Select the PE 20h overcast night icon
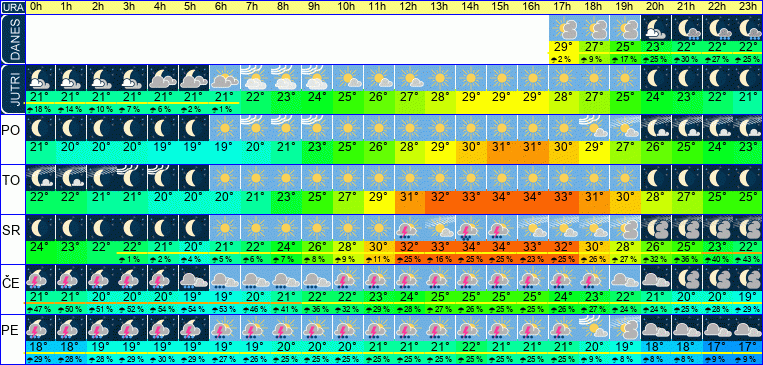 (x=656, y=327)
